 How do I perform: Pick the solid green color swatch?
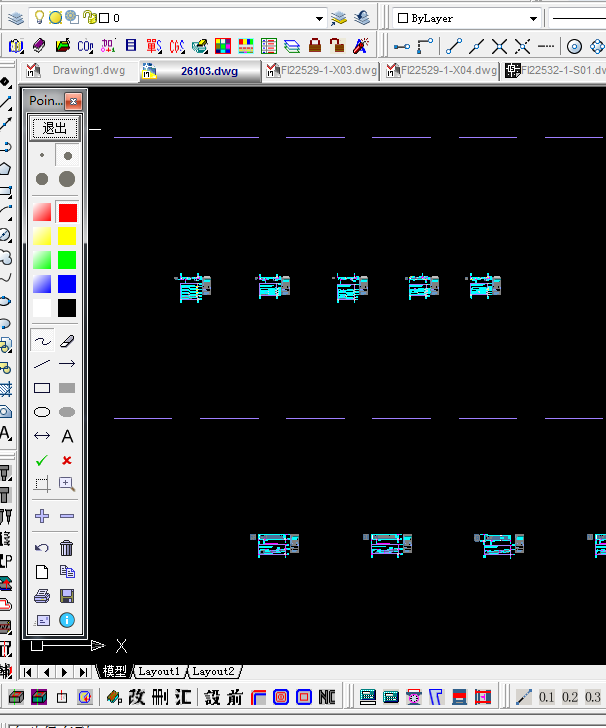point(67,260)
